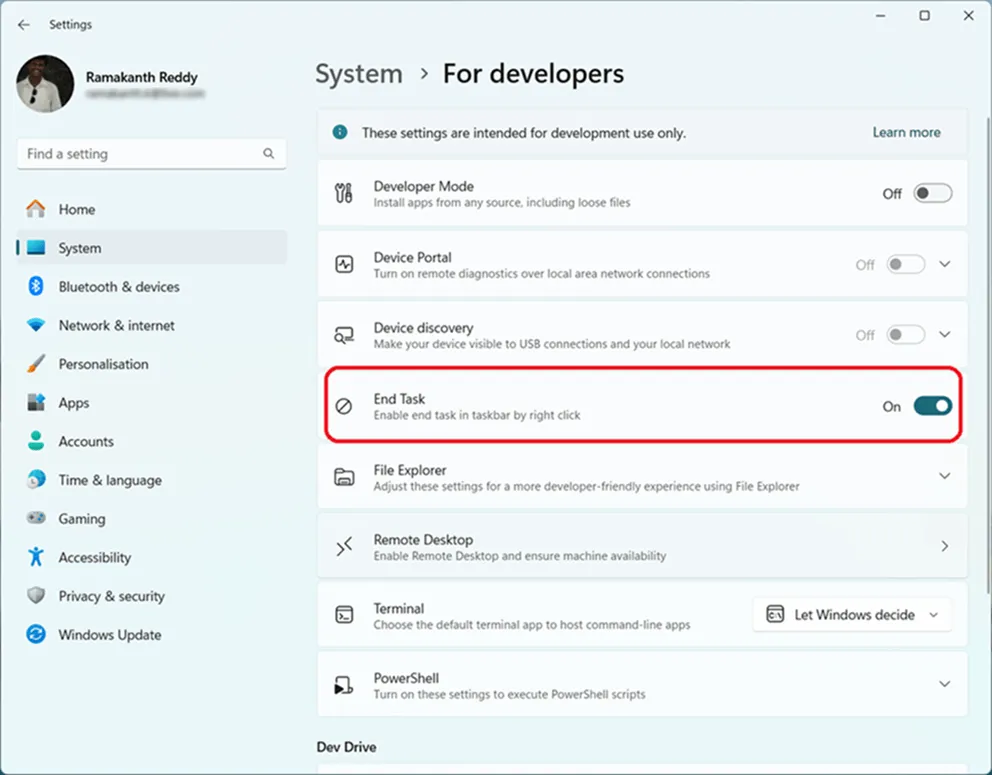The width and height of the screenshot is (992, 775).
Task: Expand the PowerShell settings chevron
Action: pyautogui.click(x=944, y=684)
